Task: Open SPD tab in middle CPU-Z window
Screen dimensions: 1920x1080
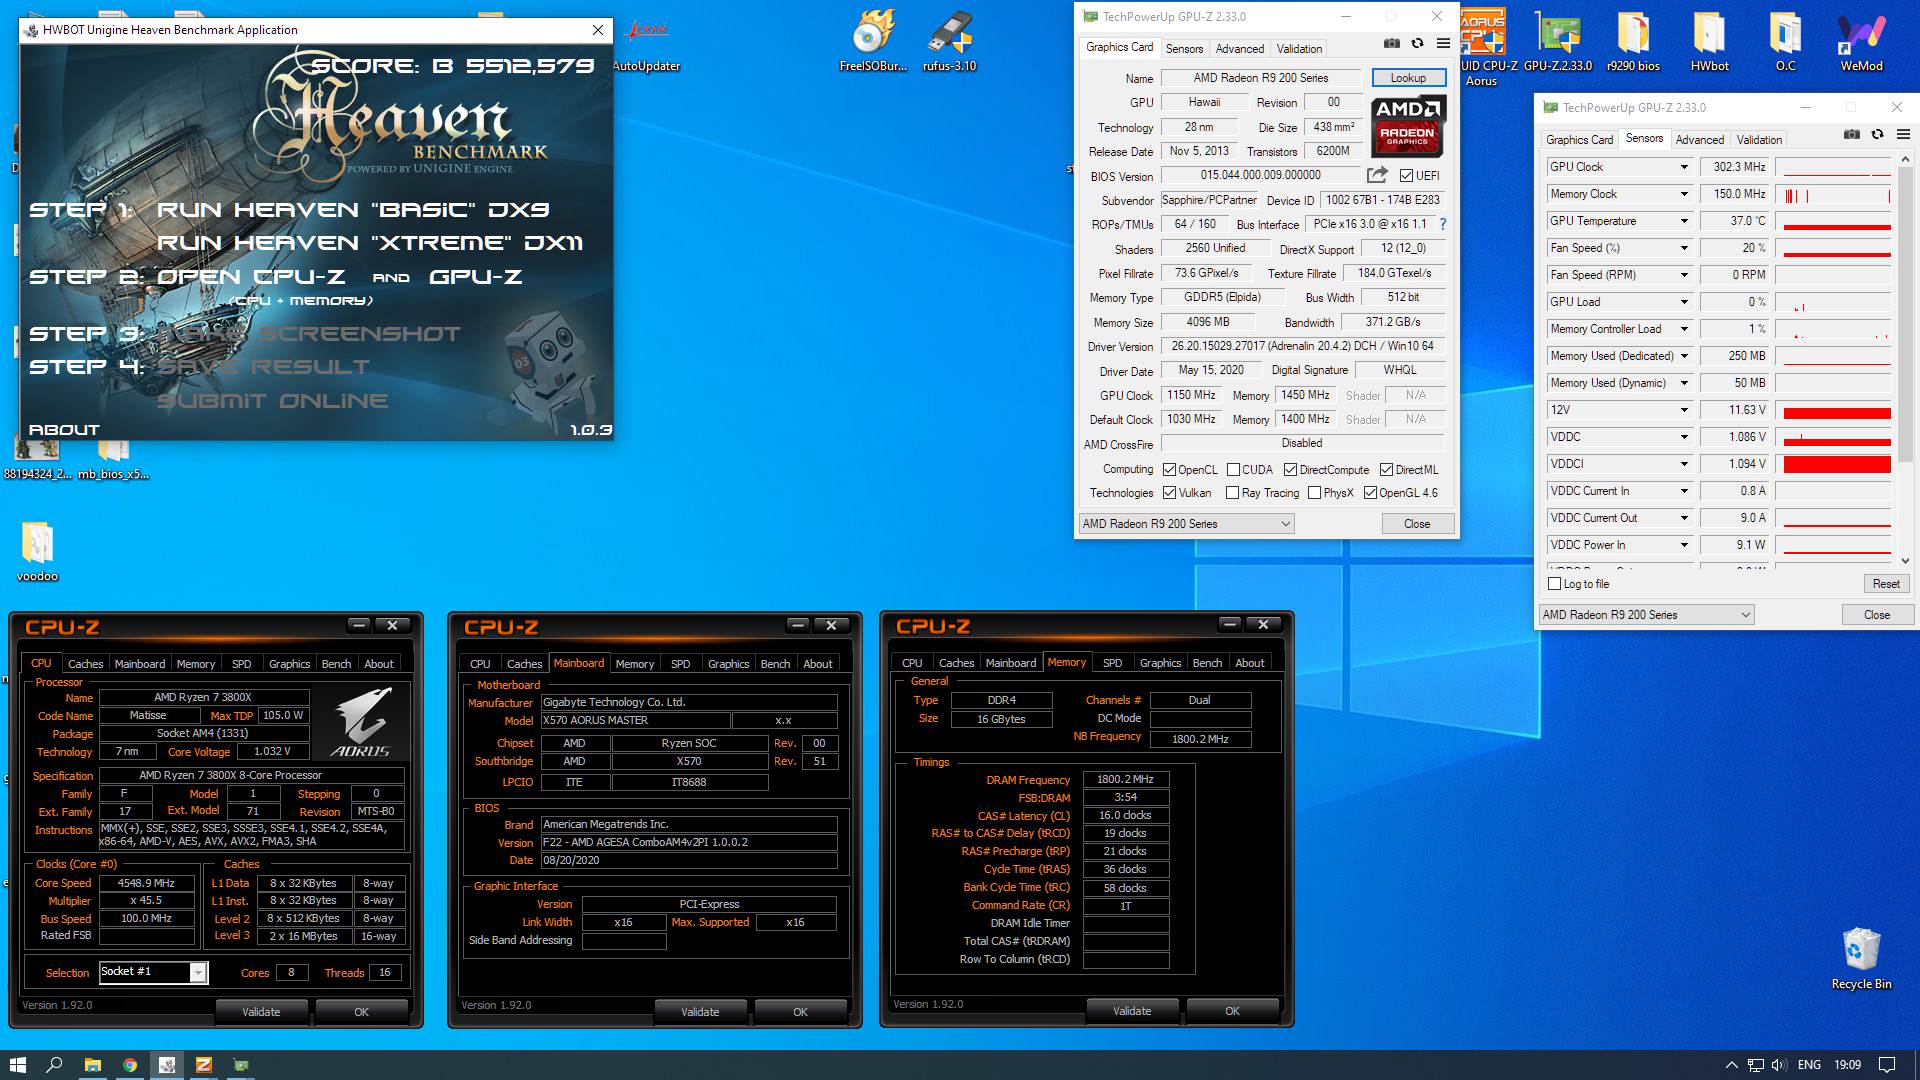Action: click(680, 664)
